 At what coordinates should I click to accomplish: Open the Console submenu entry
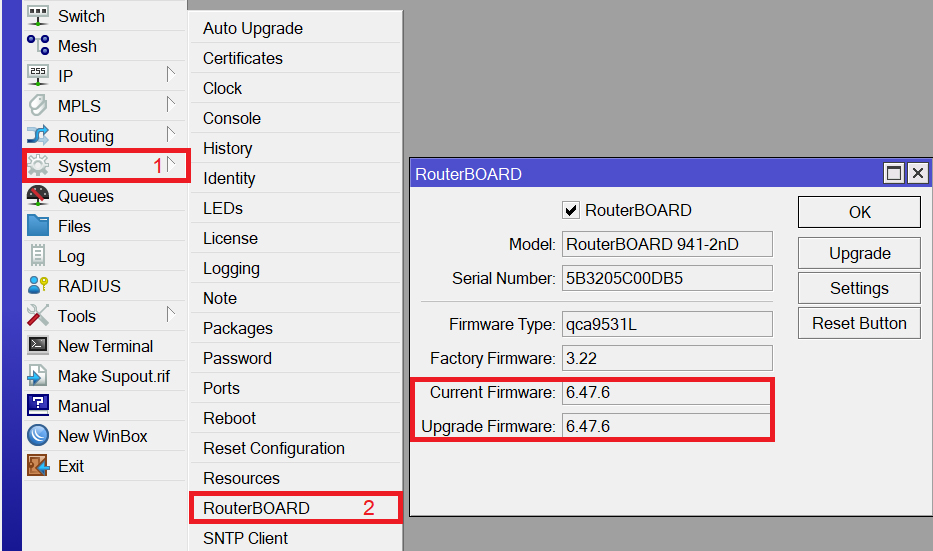(x=296, y=118)
